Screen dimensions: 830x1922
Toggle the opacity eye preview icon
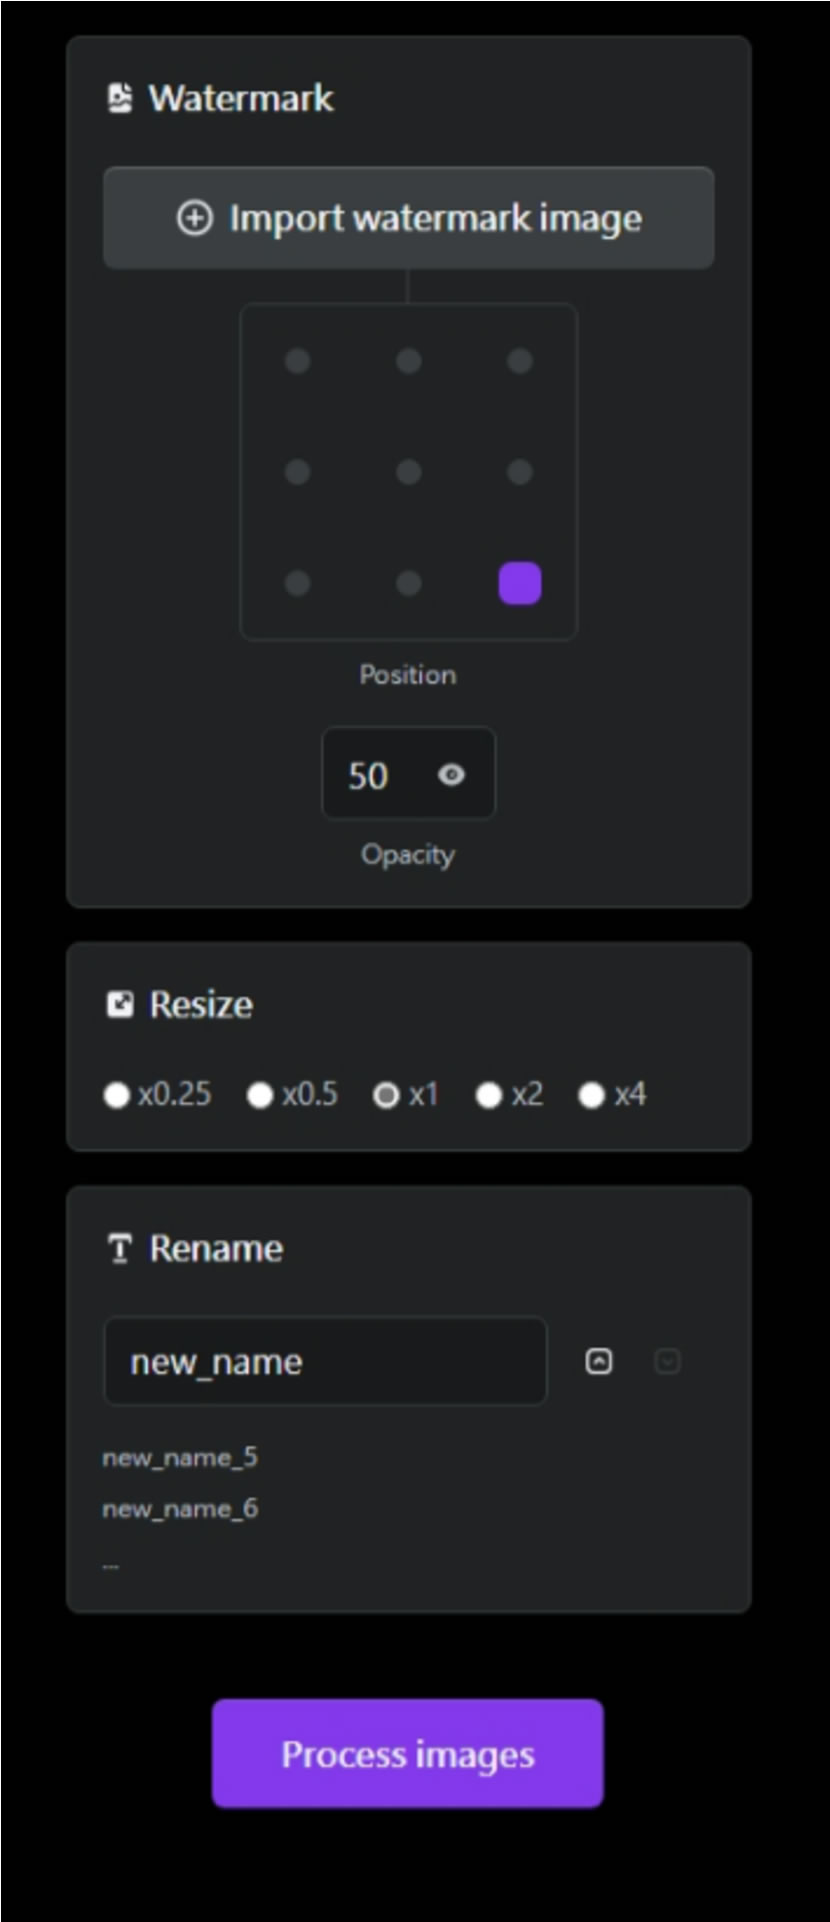[451, 775]
